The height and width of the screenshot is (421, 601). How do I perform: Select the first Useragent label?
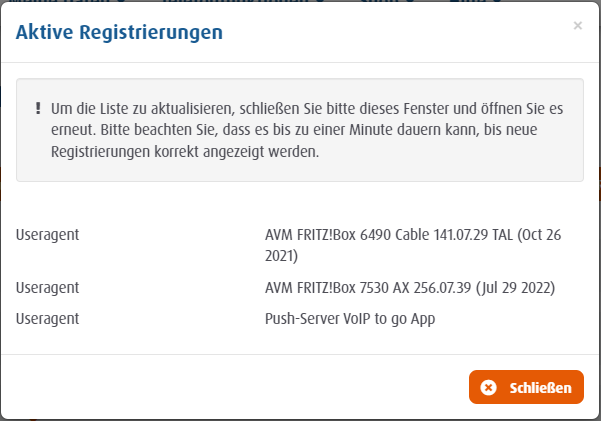[48, 235]
